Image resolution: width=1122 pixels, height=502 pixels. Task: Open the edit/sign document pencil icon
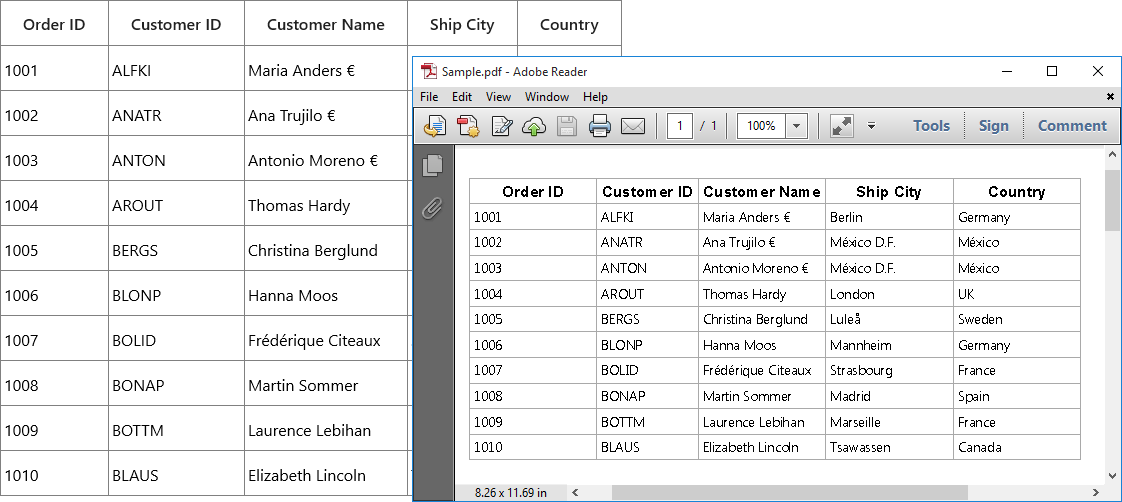coord(502,127)
